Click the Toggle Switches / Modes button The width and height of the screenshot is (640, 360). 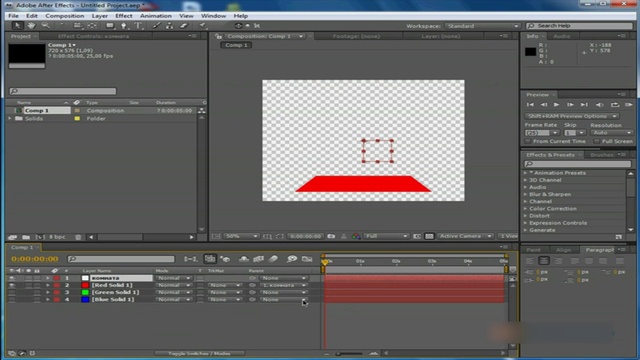click(x=199, y=353)
